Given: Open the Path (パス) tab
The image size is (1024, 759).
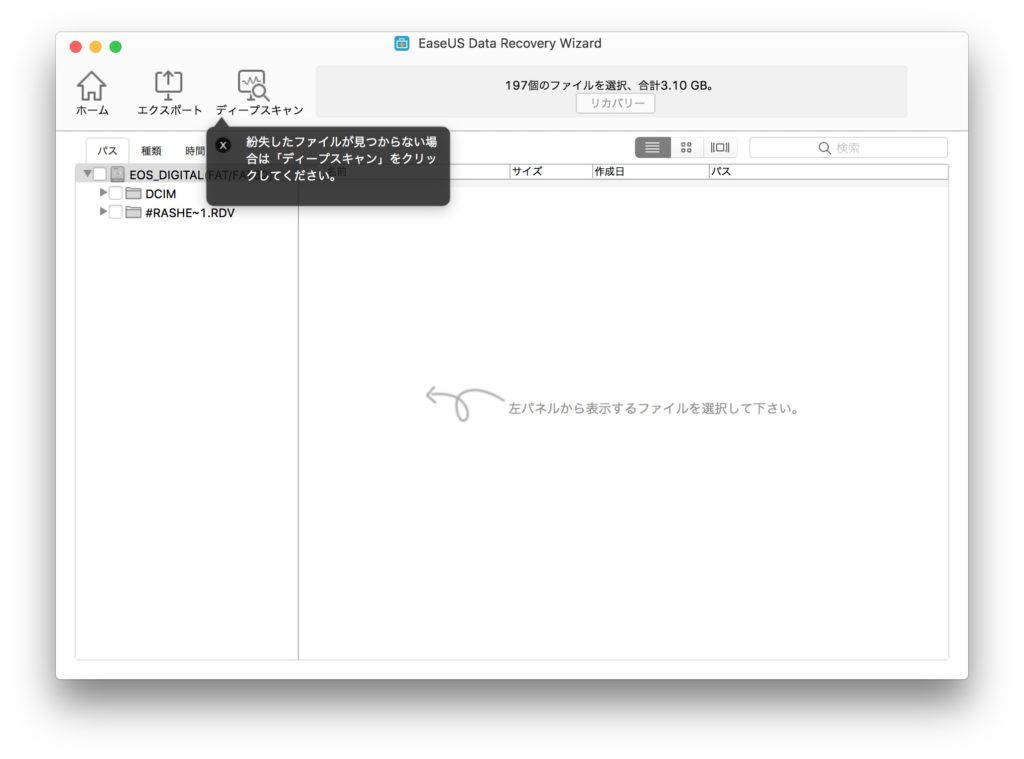Looking at the screenshot, I should [107, 151].
